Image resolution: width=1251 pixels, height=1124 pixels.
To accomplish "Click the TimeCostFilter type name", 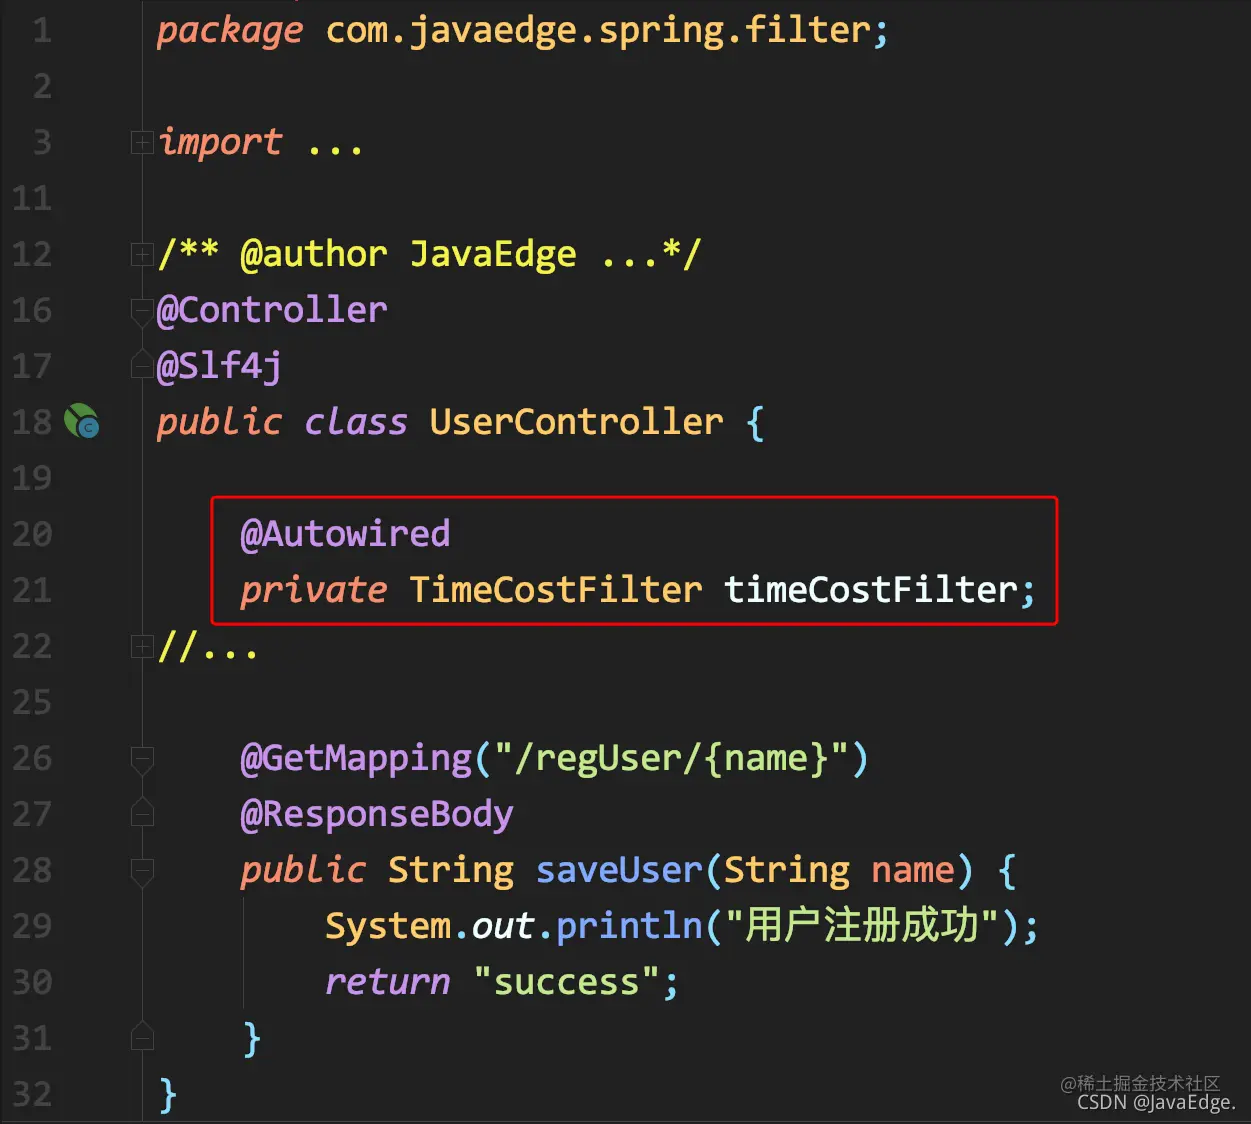I will [x=555, y=590].
